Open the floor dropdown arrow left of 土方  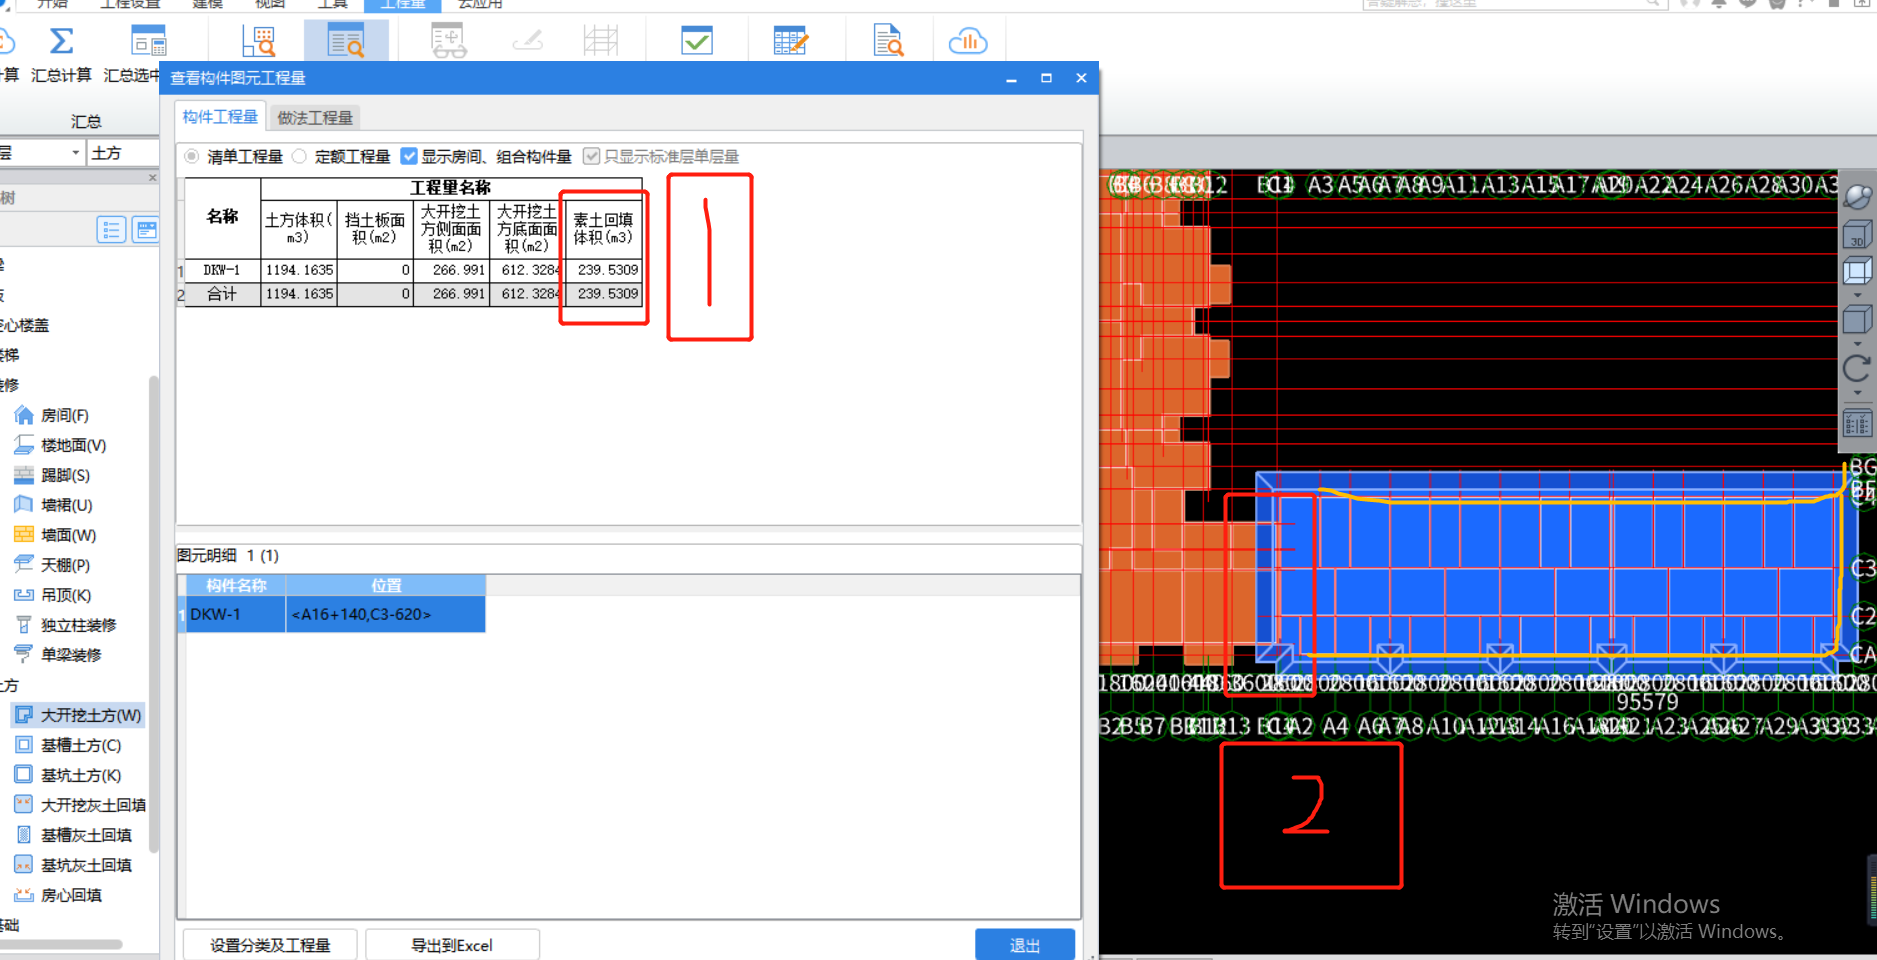pos(75,153)
